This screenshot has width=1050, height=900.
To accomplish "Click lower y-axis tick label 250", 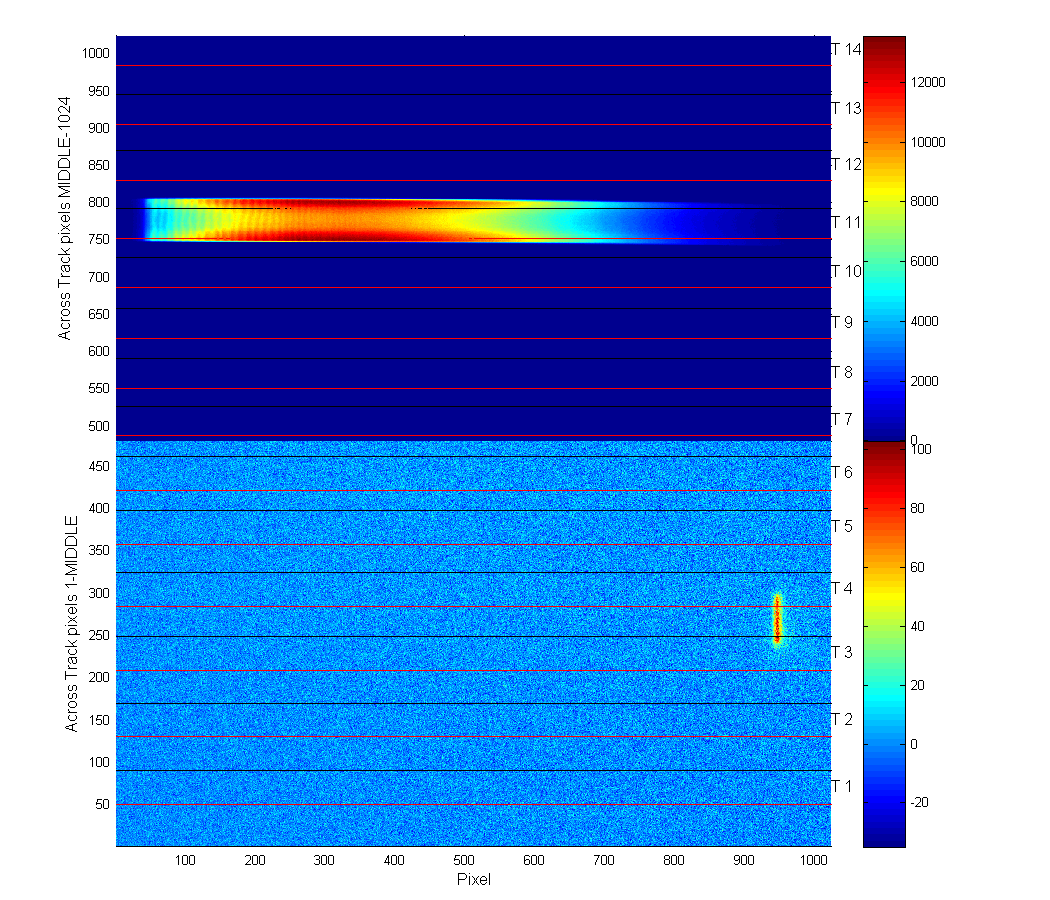I will click(x=98, y=635).
